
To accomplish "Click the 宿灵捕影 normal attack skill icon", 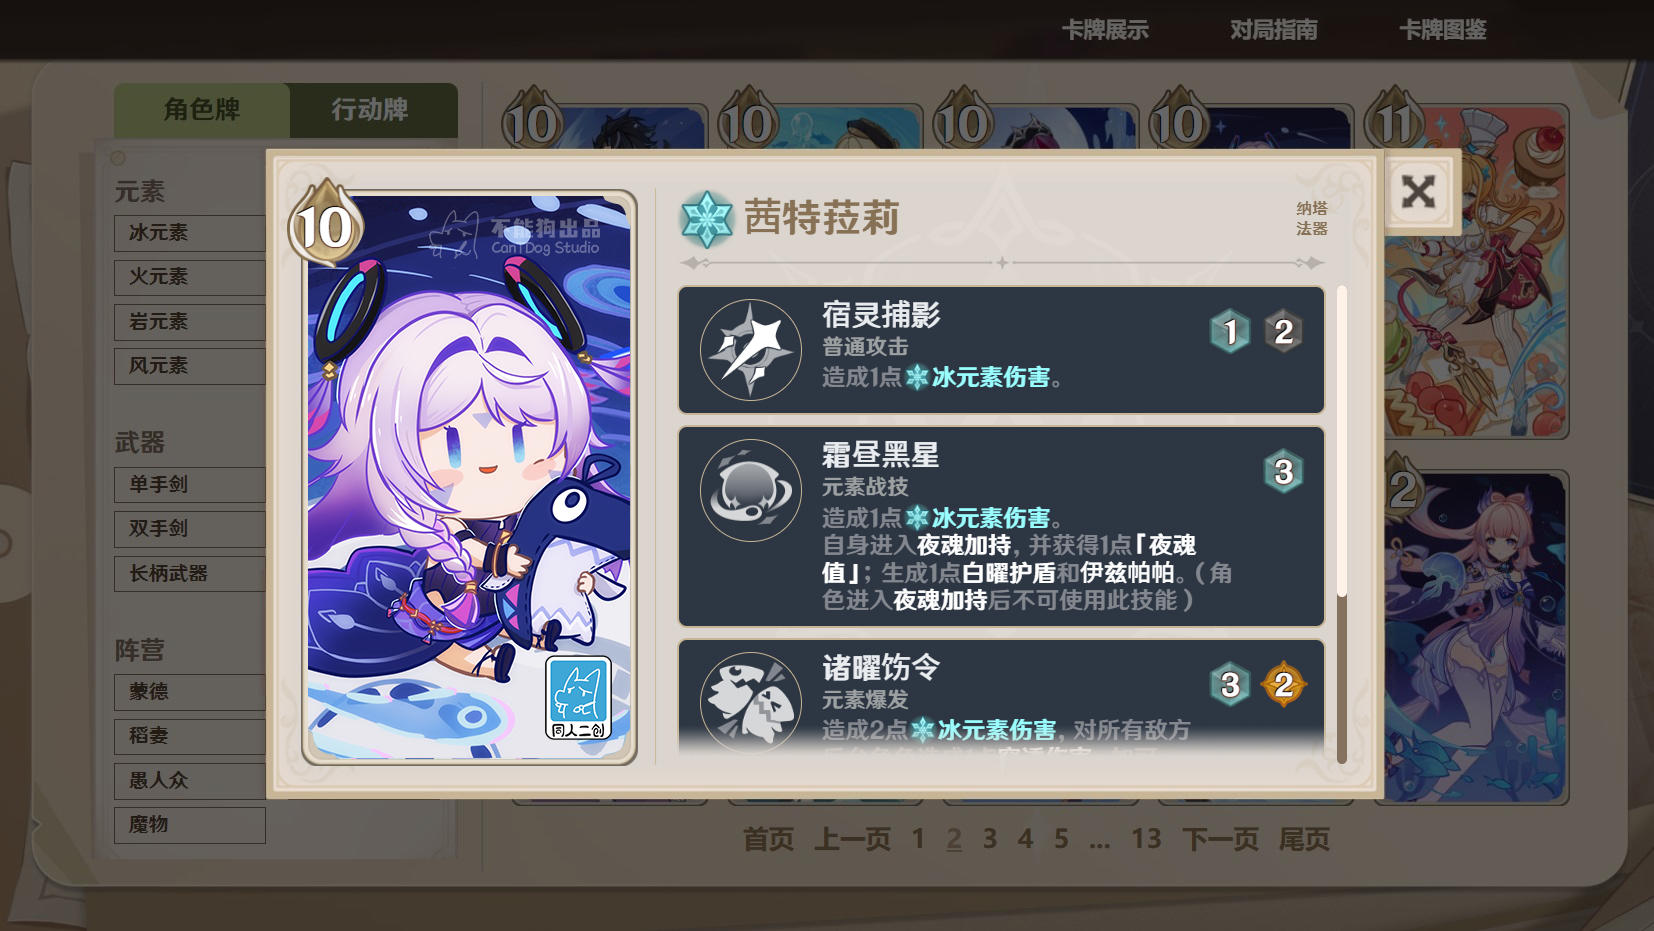I will point(751,349).
